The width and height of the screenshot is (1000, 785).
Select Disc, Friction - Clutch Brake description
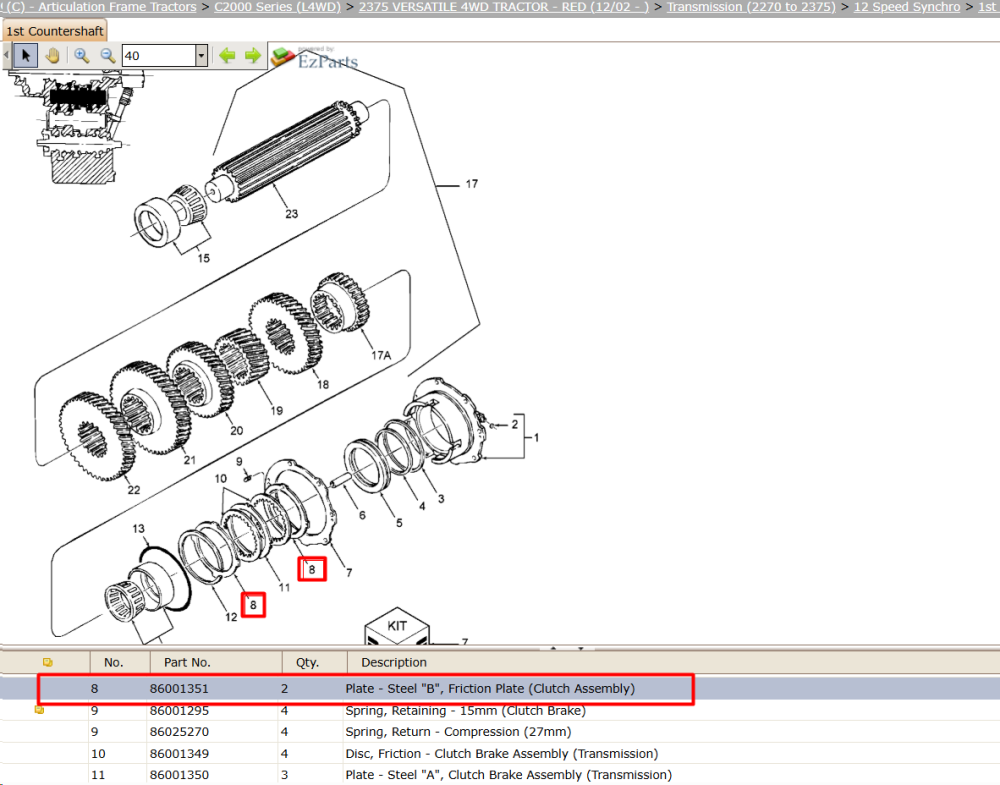click(501, 753)
